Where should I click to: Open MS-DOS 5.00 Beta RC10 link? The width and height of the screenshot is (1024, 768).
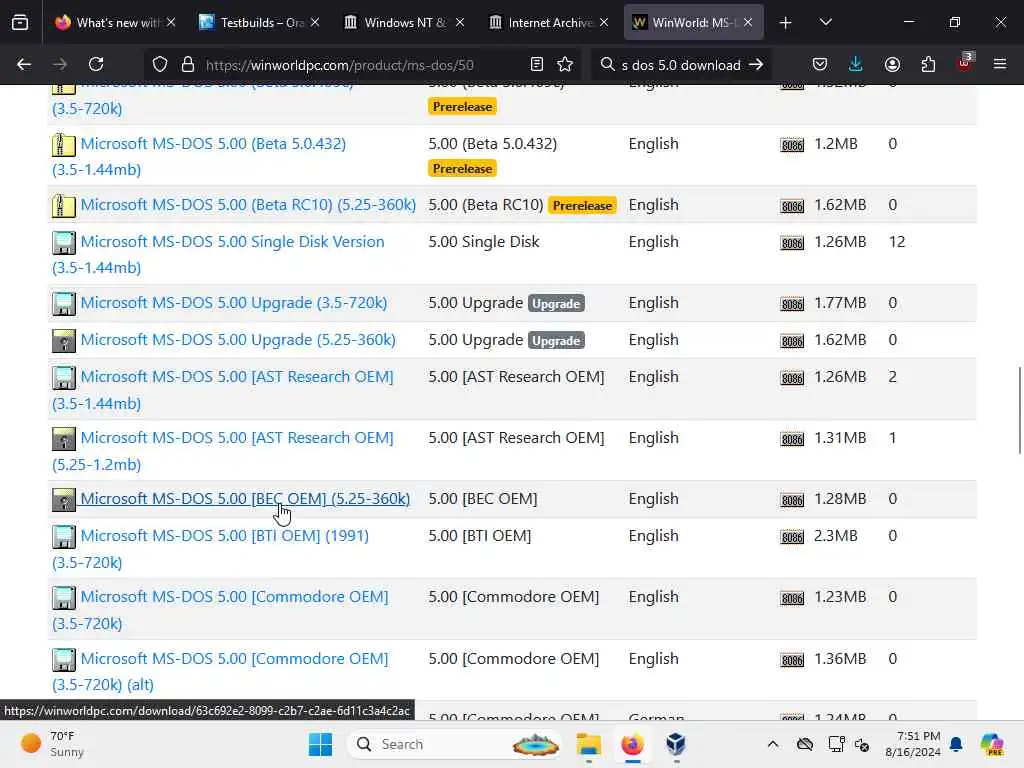pyautogui.click(x=248, y=204)
